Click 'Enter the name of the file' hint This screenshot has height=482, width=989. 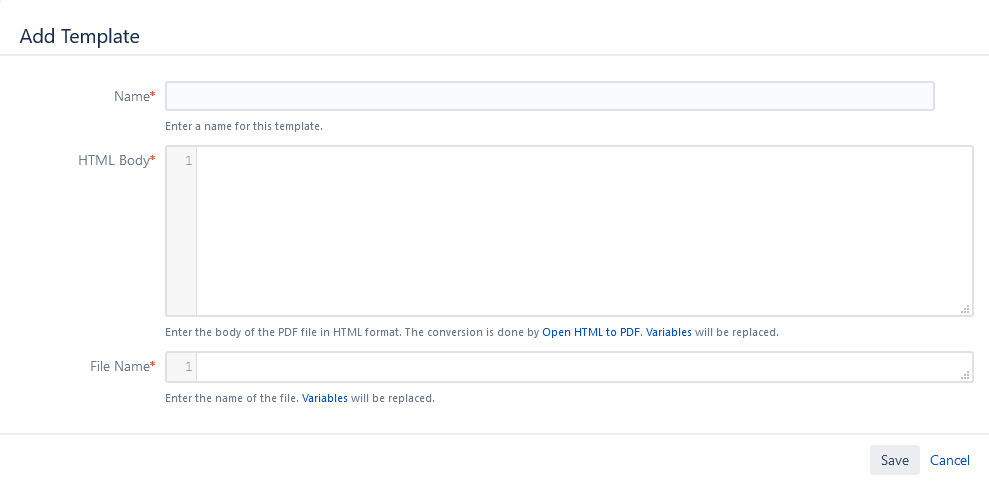232,398
